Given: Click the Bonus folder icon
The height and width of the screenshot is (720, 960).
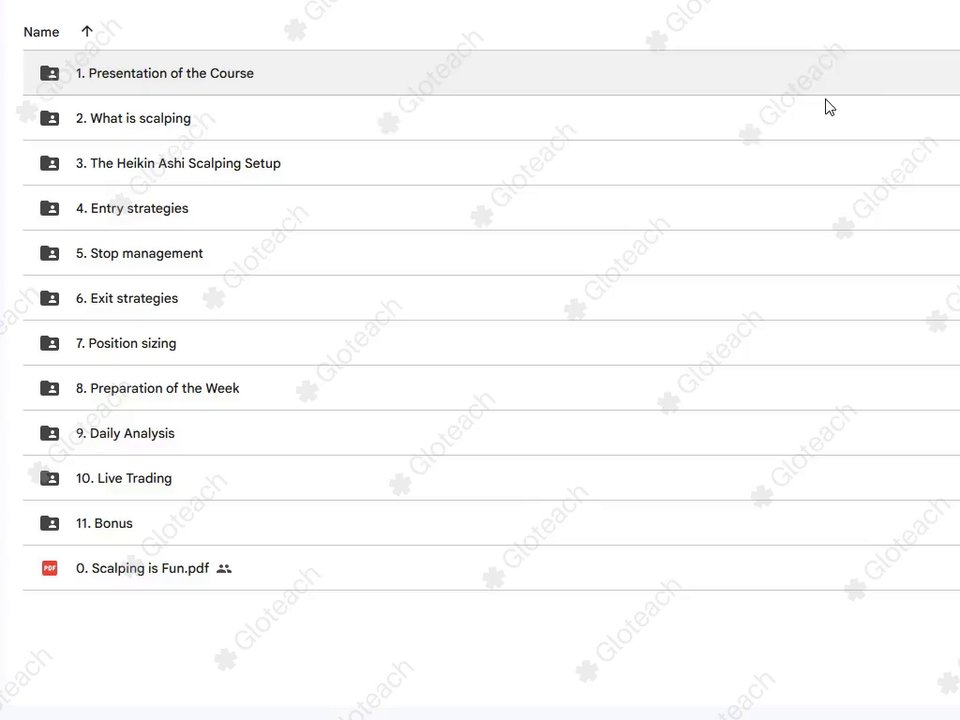Looking at the screenshot, I should pyautogui.click(x=50, y=523).
